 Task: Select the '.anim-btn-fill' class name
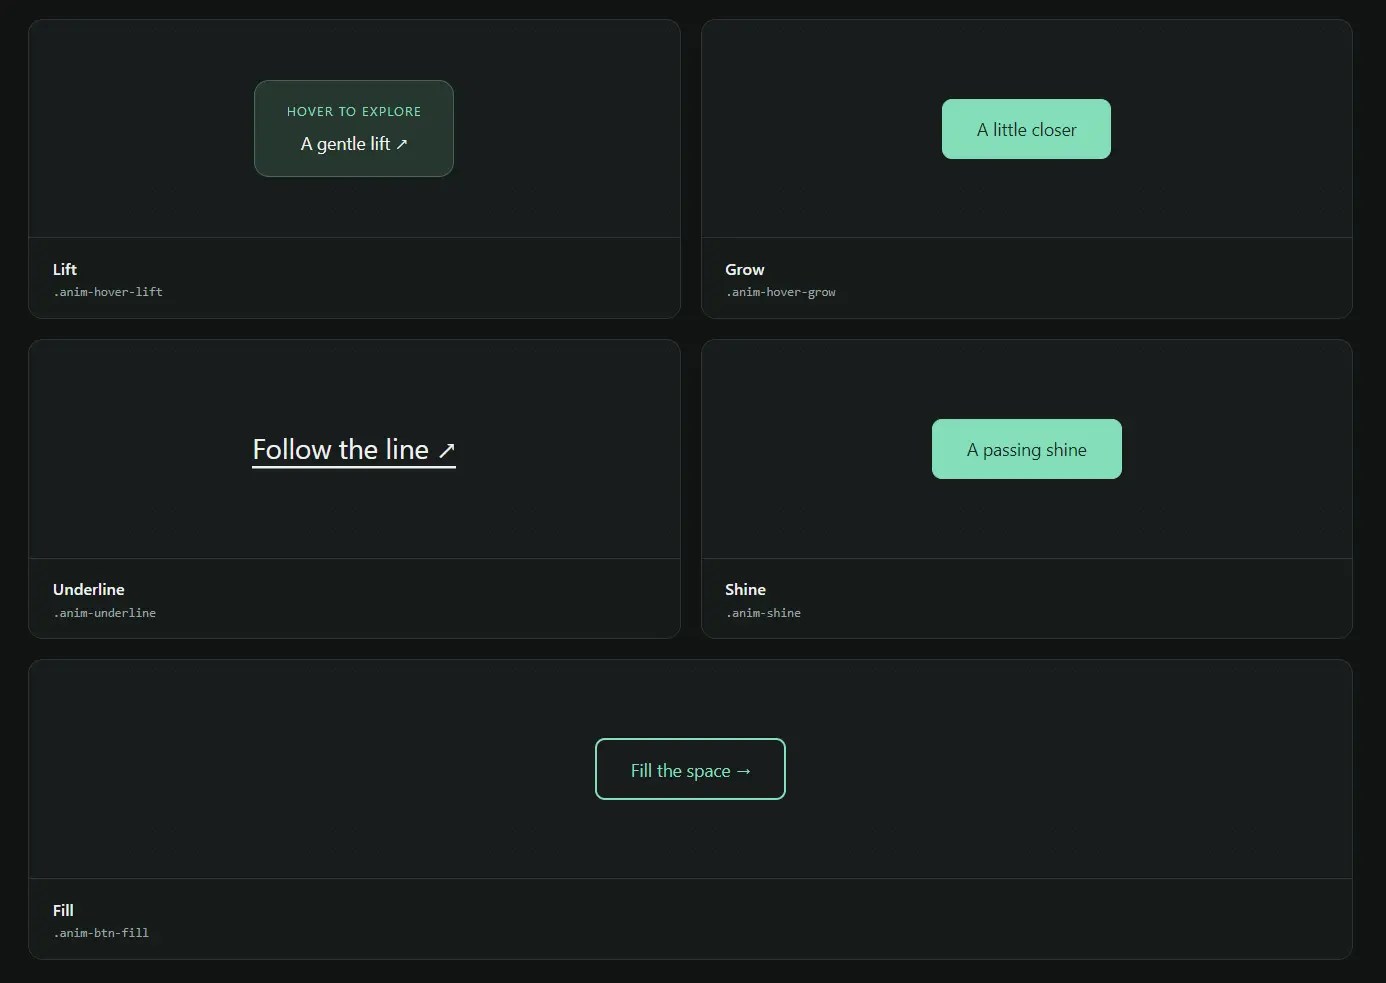coord(101,933)
